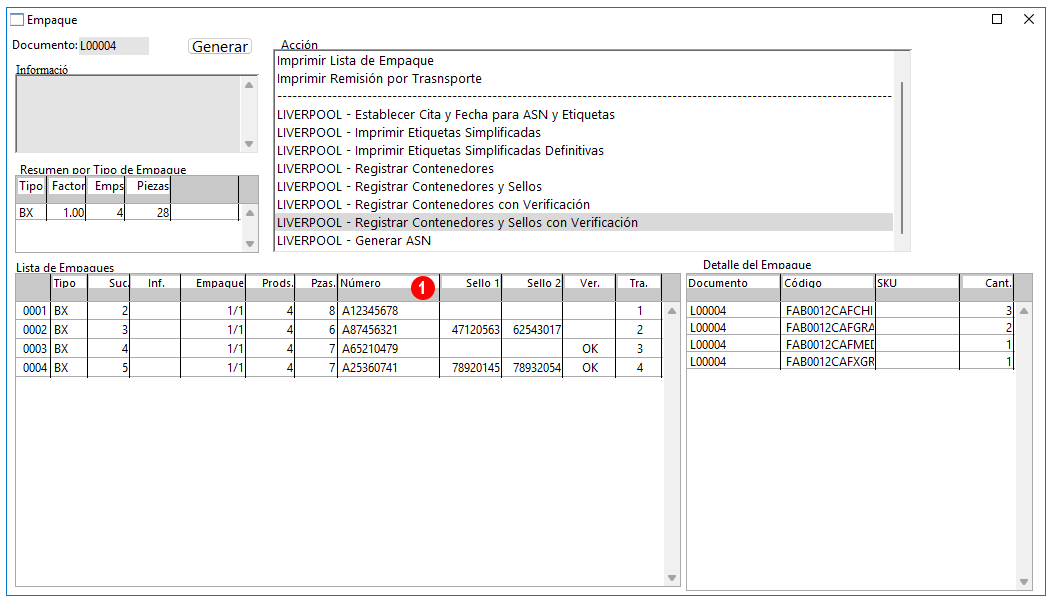Select 'Imprimir Remisión por Trasnsporte' action
Screen dimensions: 1052x605
click(584, 79)
